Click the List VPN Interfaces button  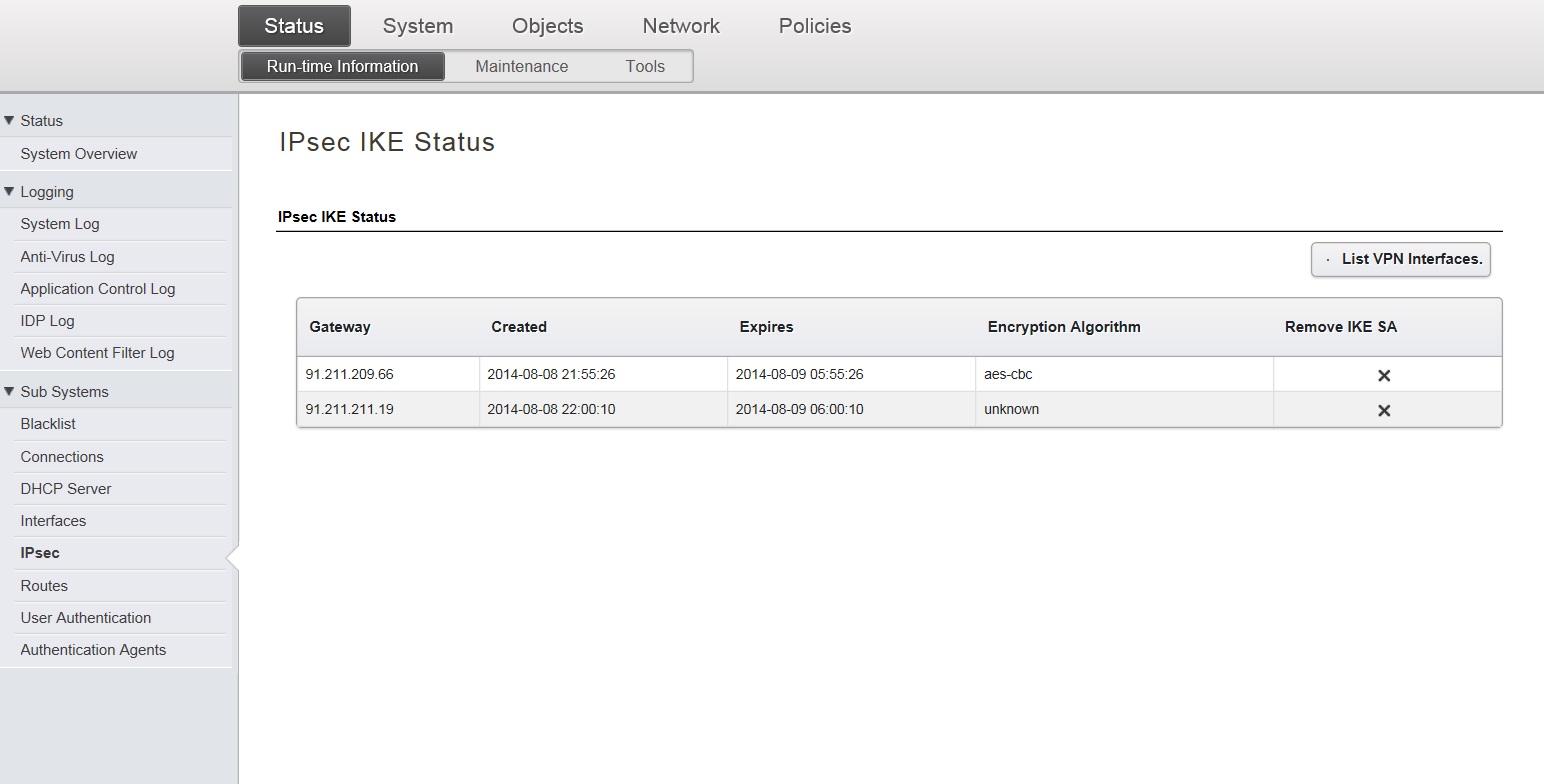pyautogui.click(x=1401, y=259)
